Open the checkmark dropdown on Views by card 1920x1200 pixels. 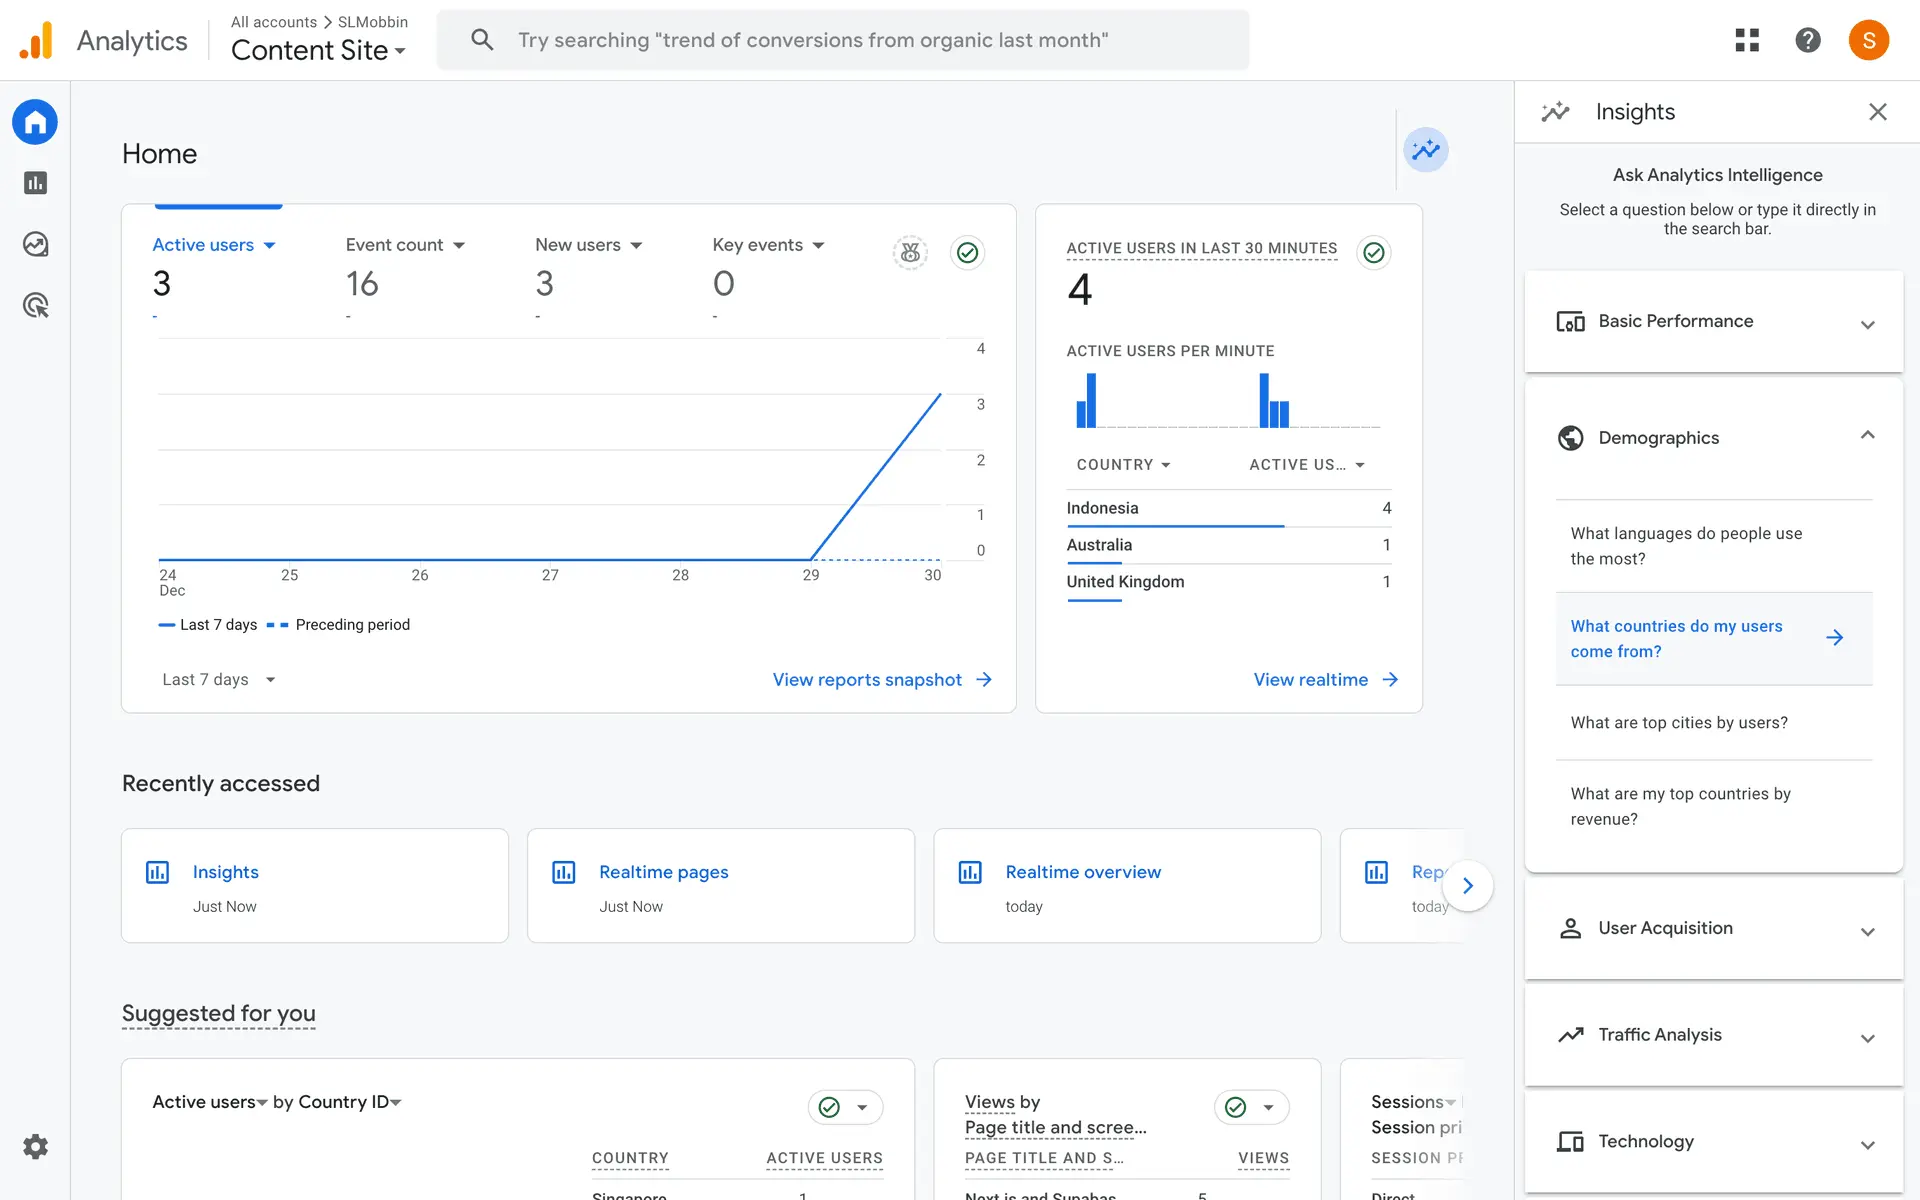[x=1267, y=1107]
